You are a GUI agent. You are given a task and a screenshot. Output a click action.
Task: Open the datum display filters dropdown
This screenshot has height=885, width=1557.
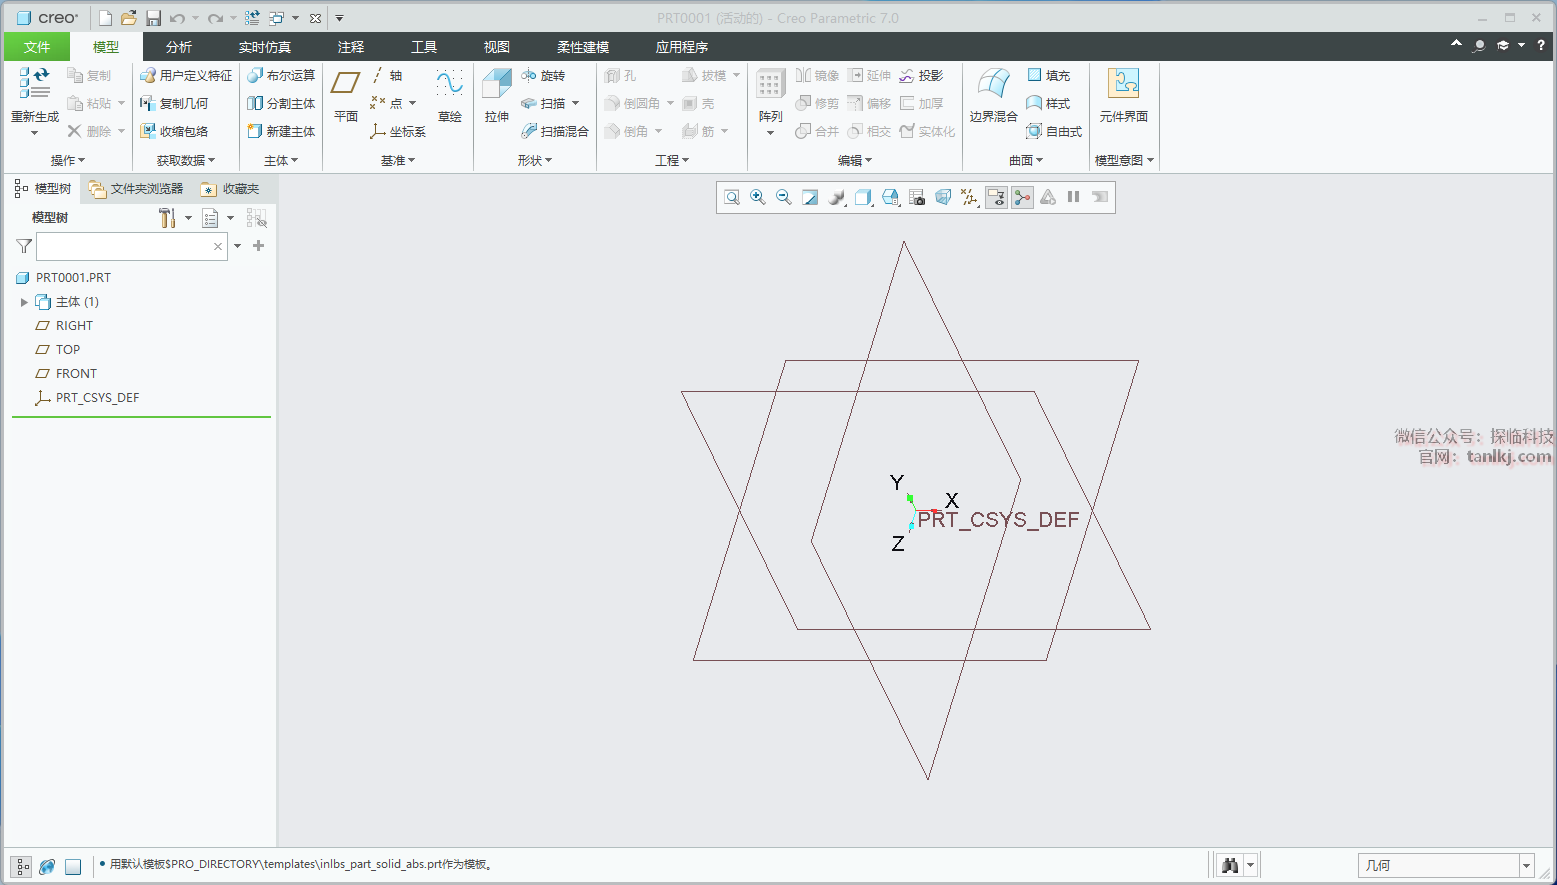click(969, 198)
